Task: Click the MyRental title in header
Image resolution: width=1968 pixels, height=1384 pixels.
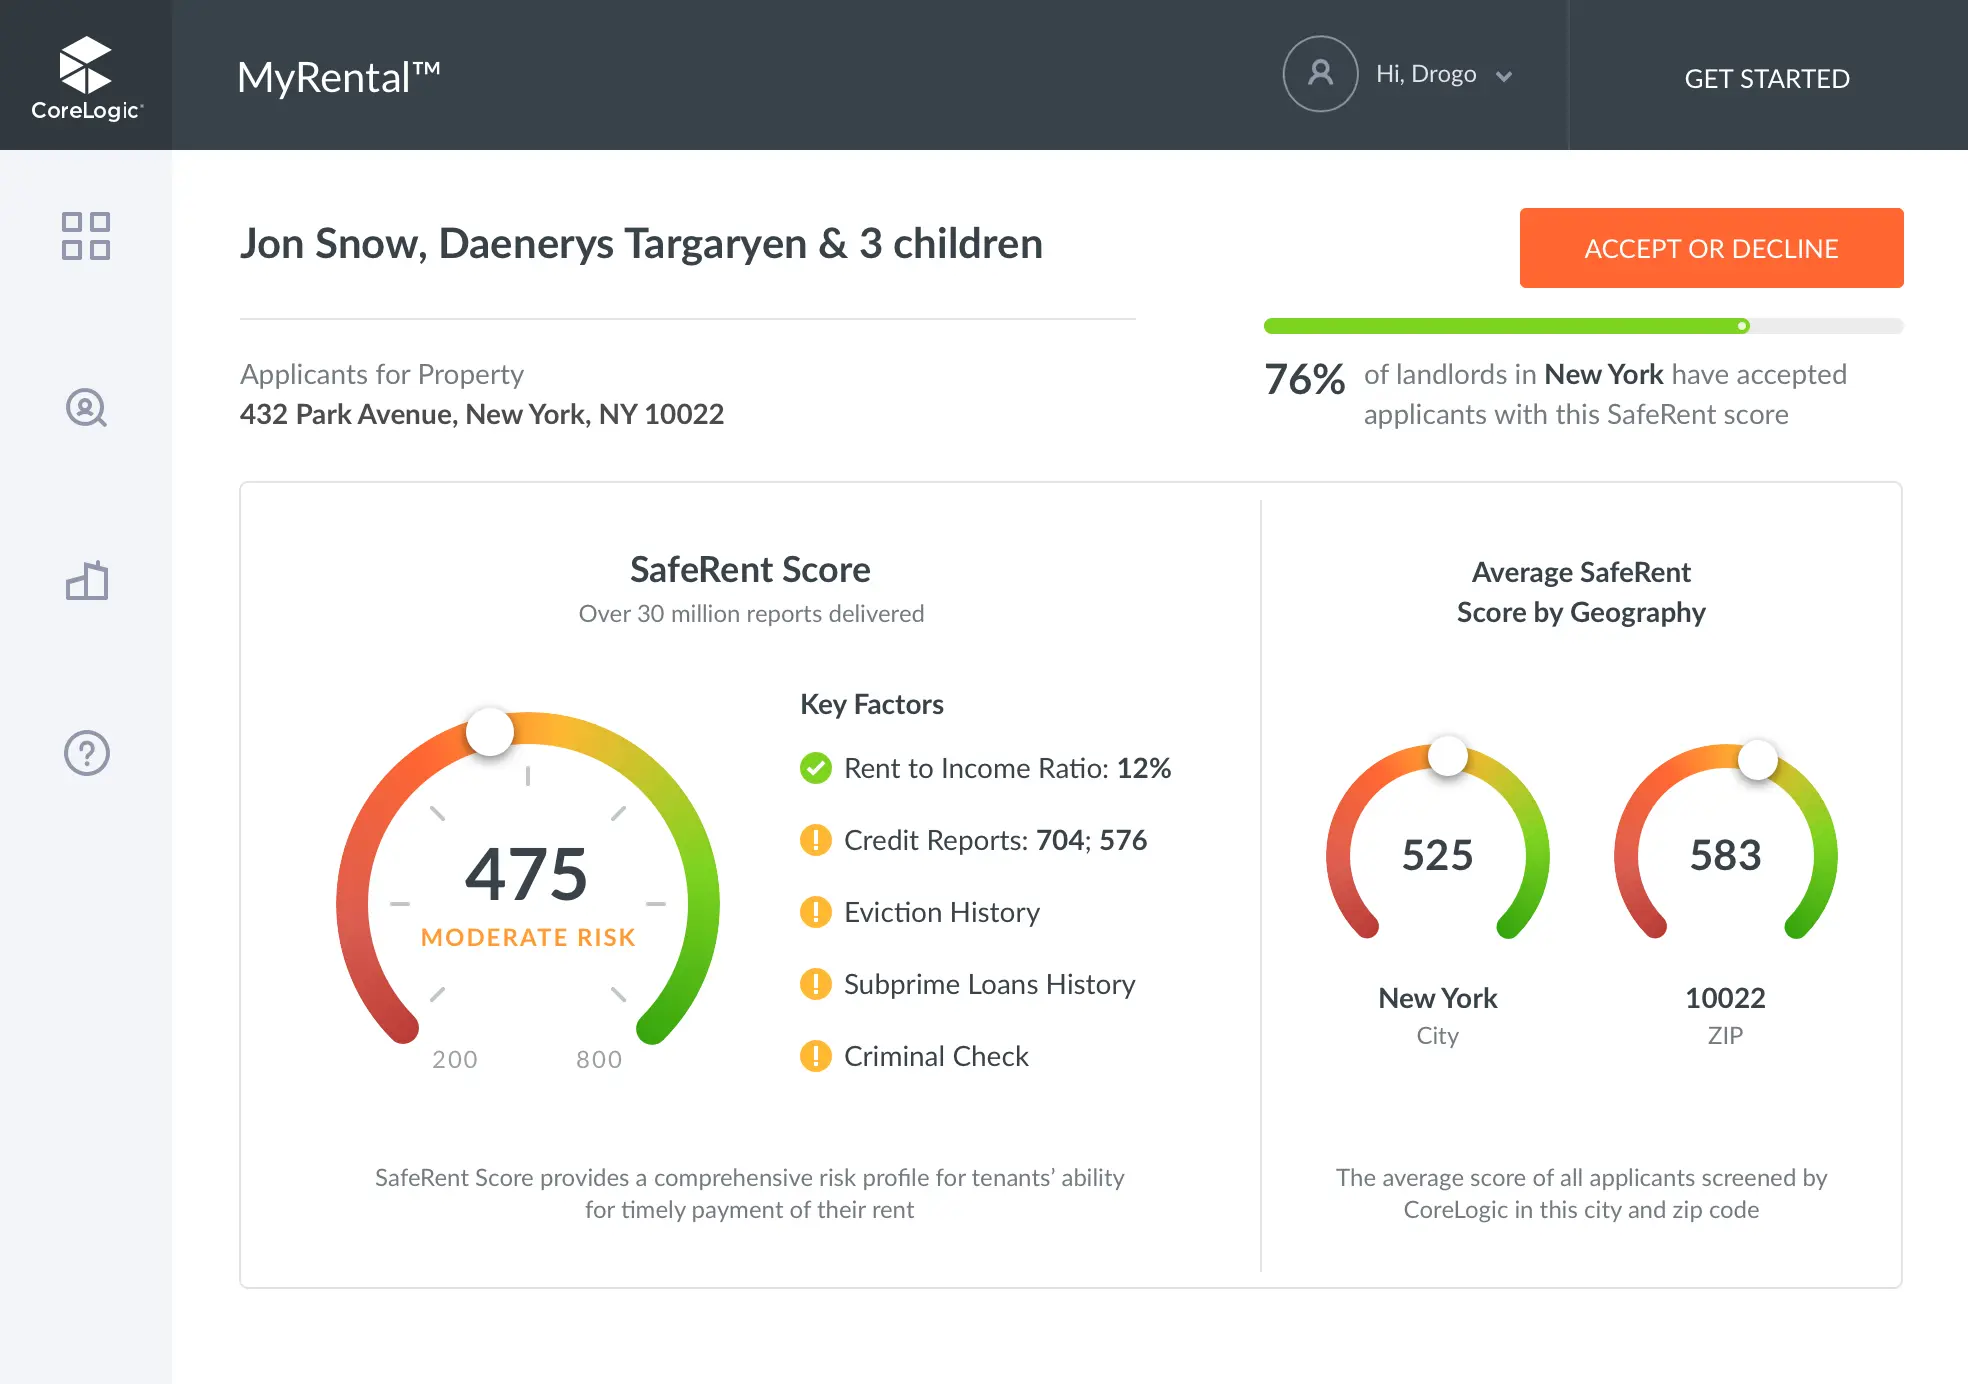Action: (338, 77)
